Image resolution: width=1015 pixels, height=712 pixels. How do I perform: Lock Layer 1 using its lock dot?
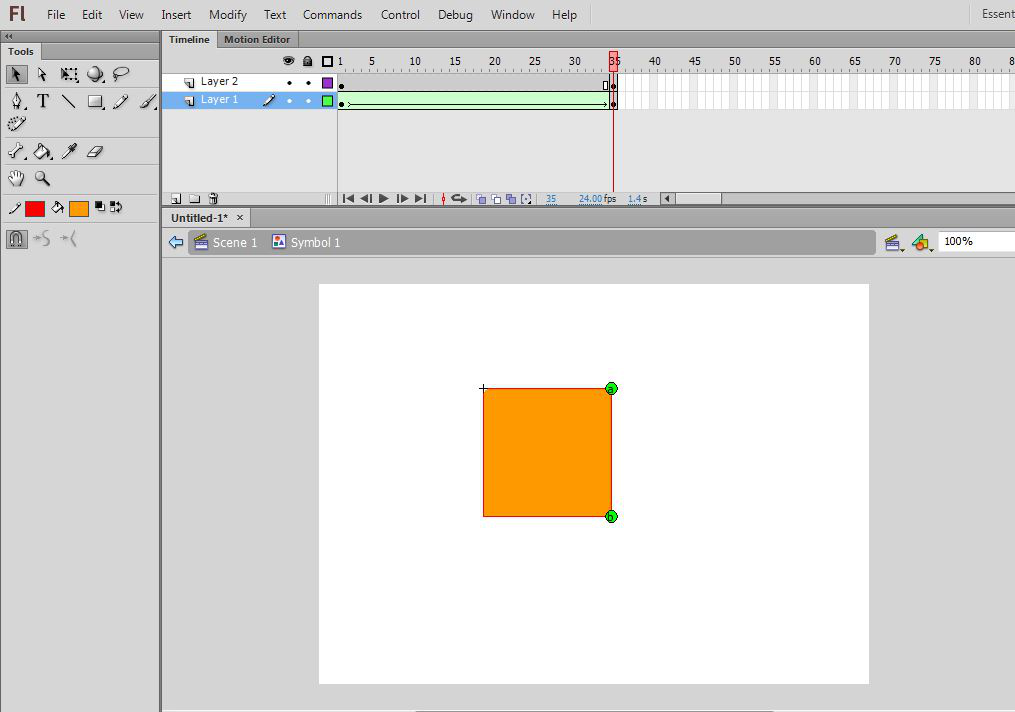[308, 100]
